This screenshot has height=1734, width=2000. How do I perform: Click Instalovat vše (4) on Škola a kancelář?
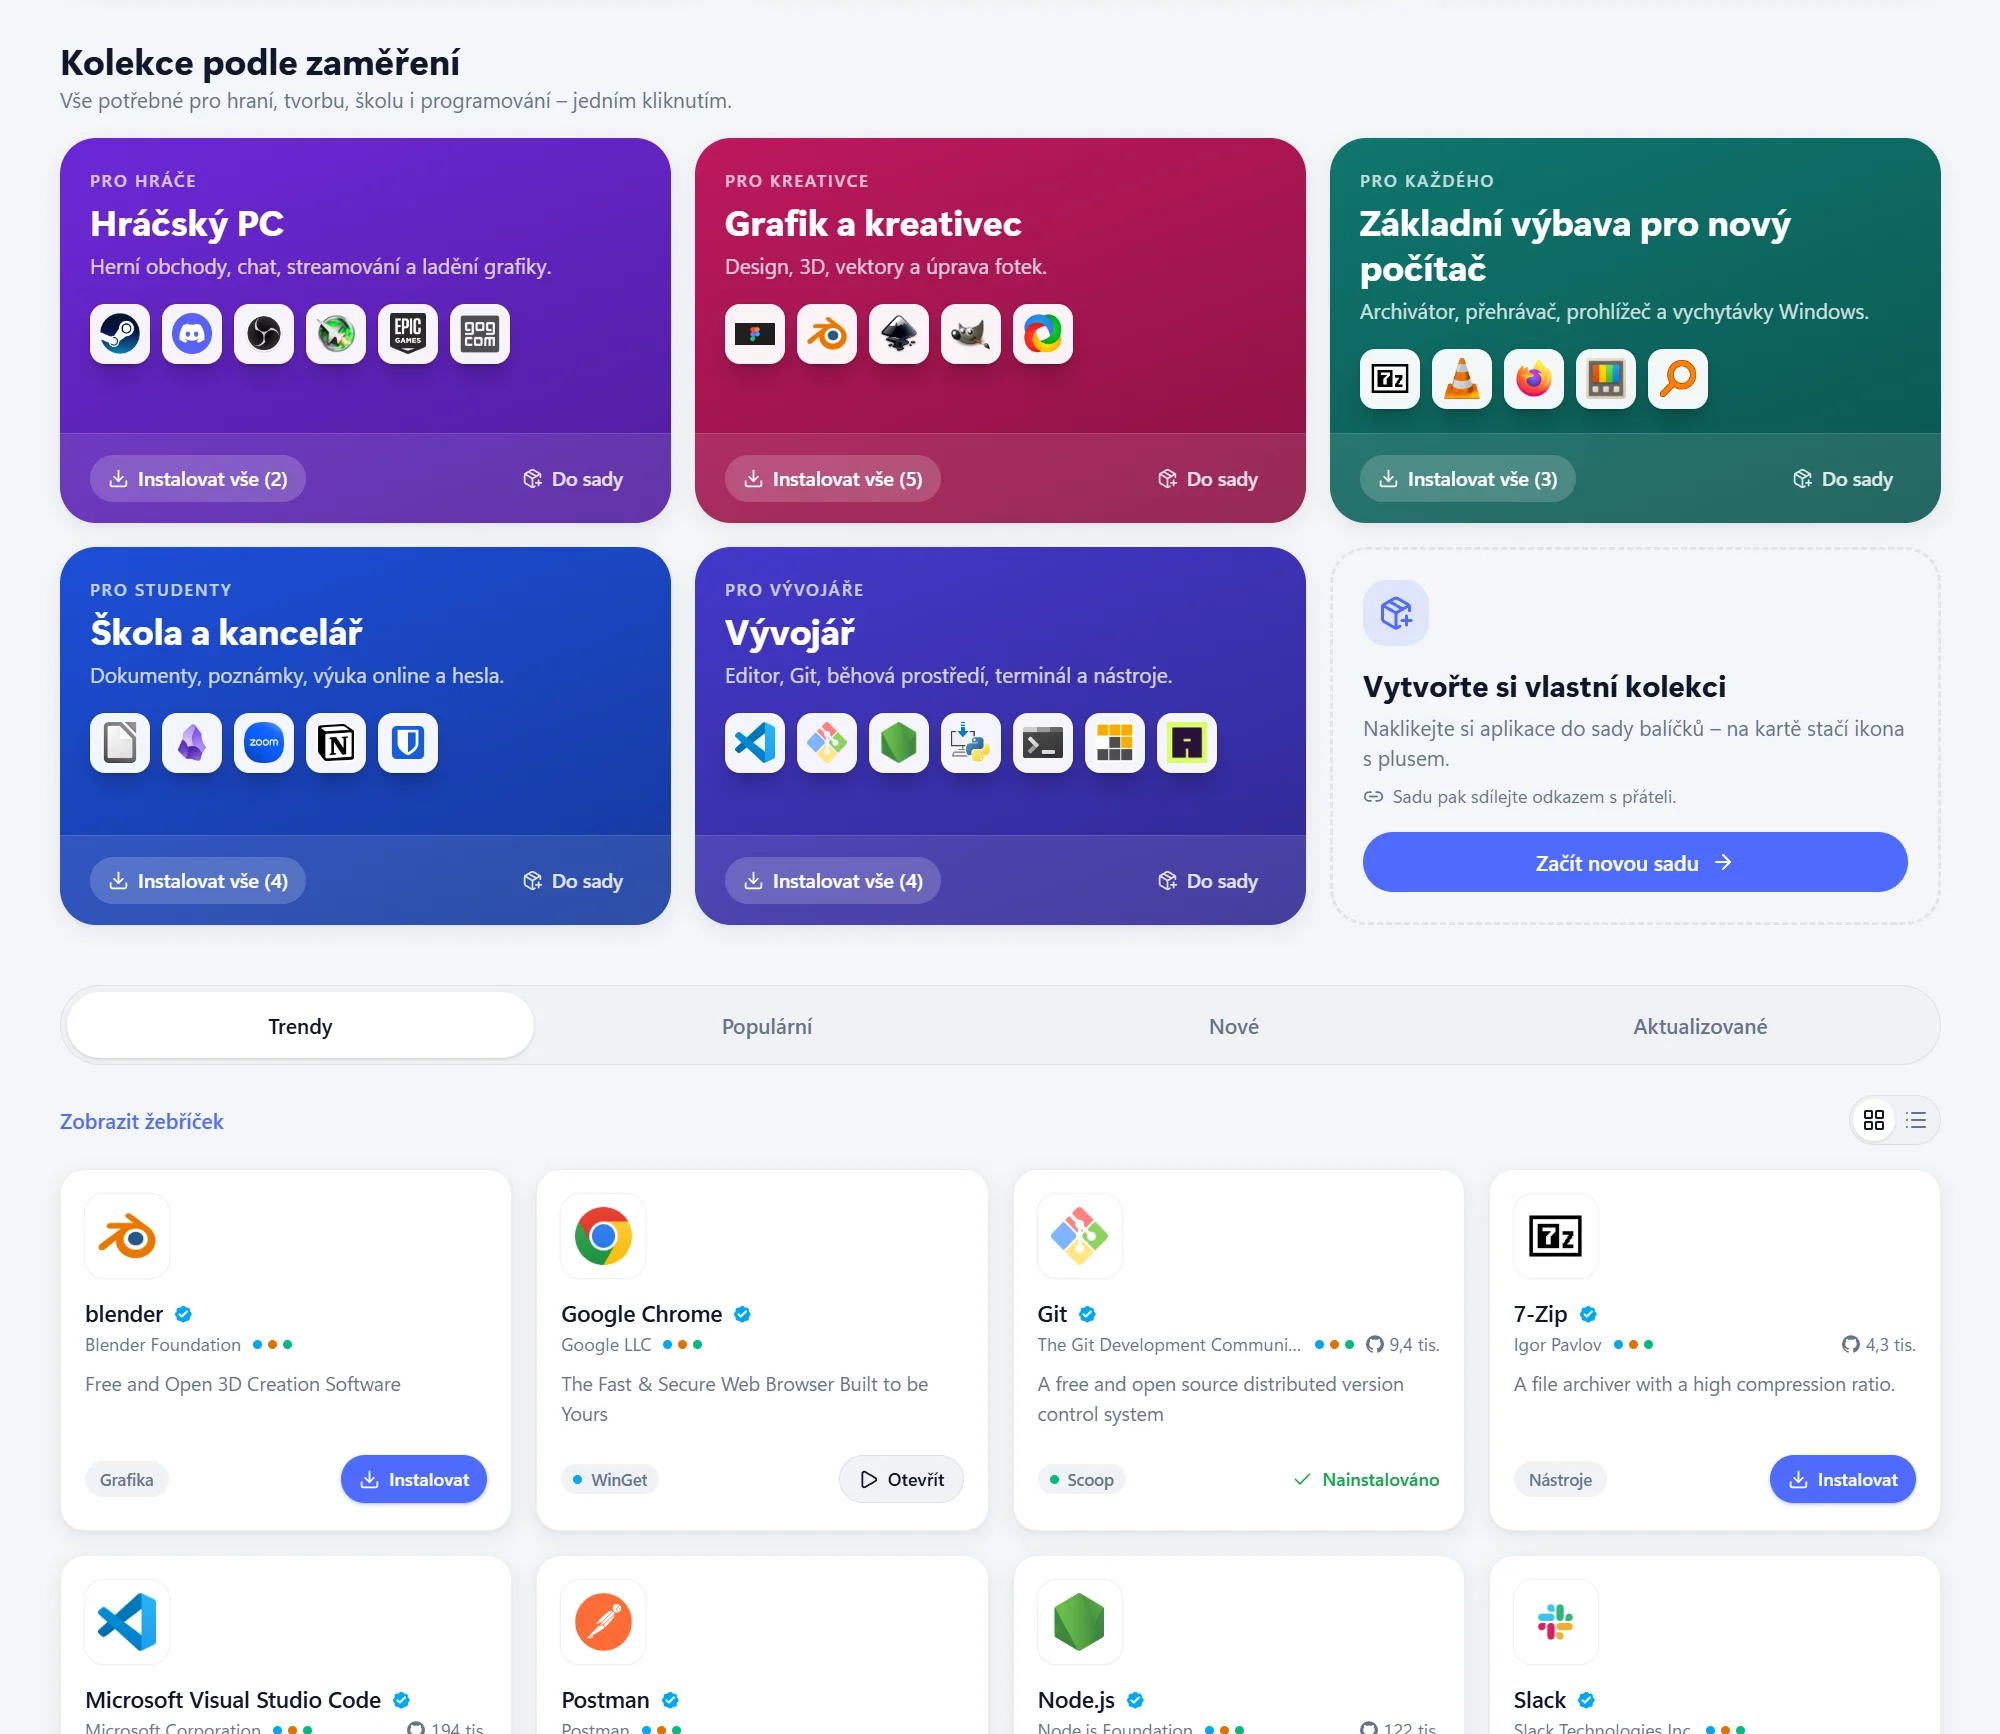pyautogui.click(x=198, y=881)
